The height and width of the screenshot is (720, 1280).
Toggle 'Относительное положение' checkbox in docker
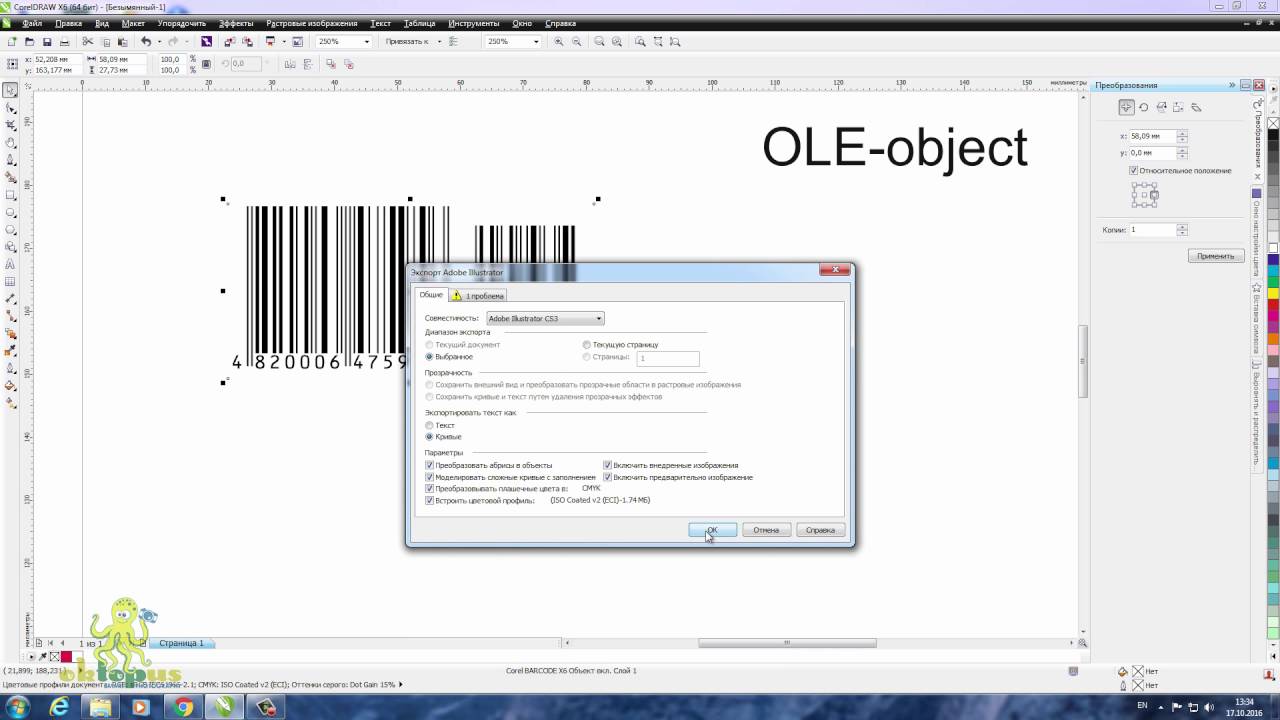[x=1133, y=170]
